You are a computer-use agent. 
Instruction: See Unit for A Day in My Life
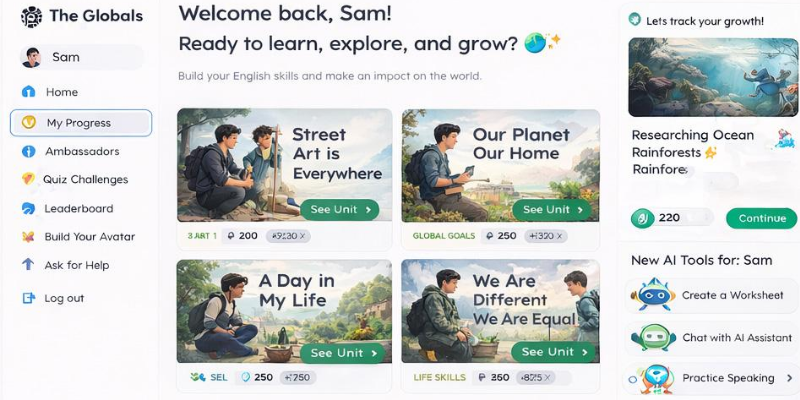[342, 353]
